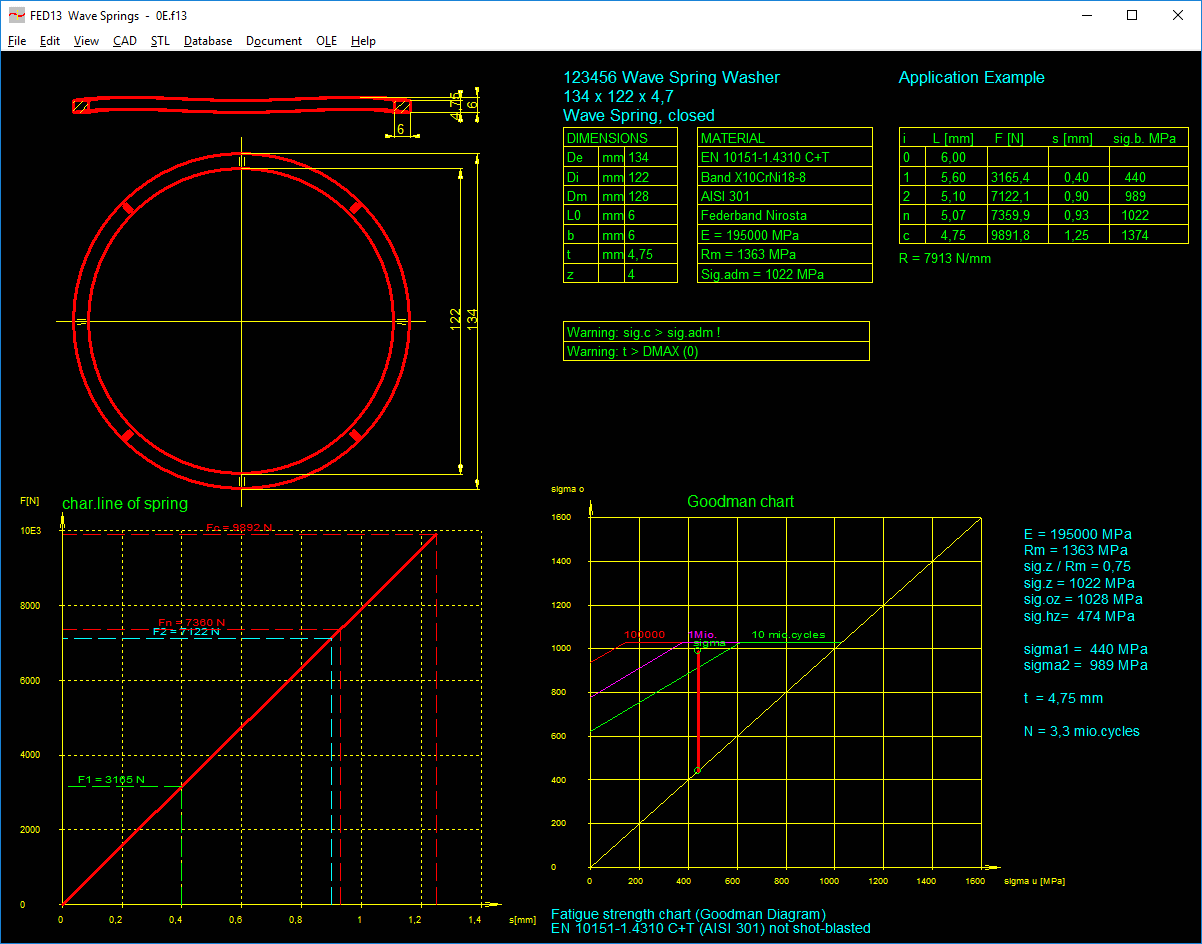Open the CAD menu
This screenshot has height=944, width=1202.
125,41
